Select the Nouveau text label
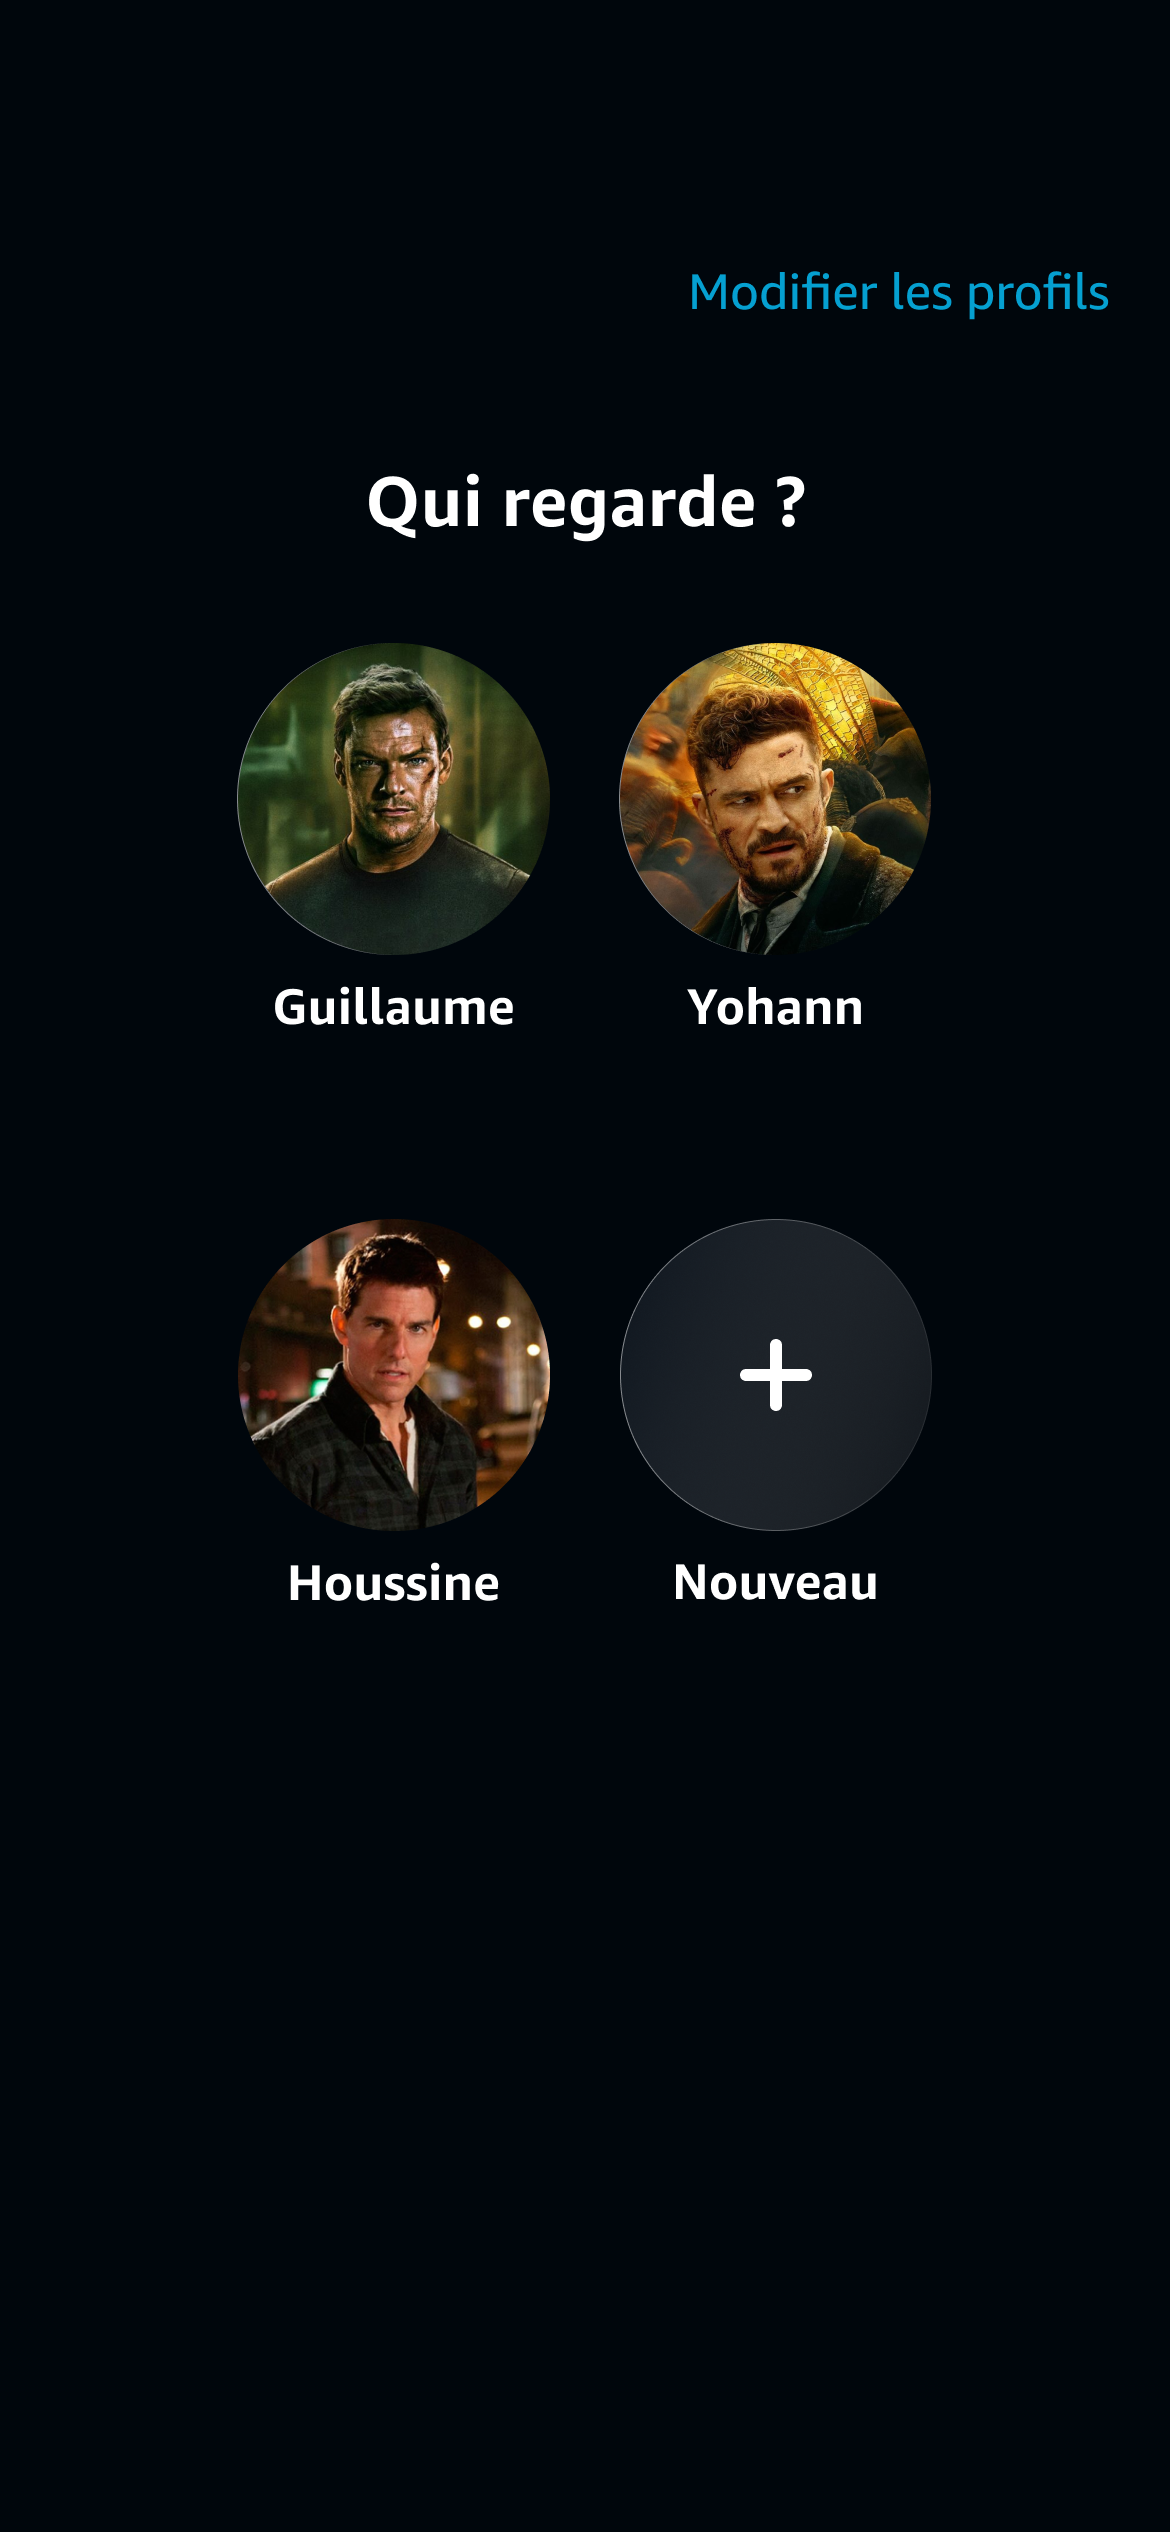The width and height of the screenshot is (1170, 2532). point(775,1583)
